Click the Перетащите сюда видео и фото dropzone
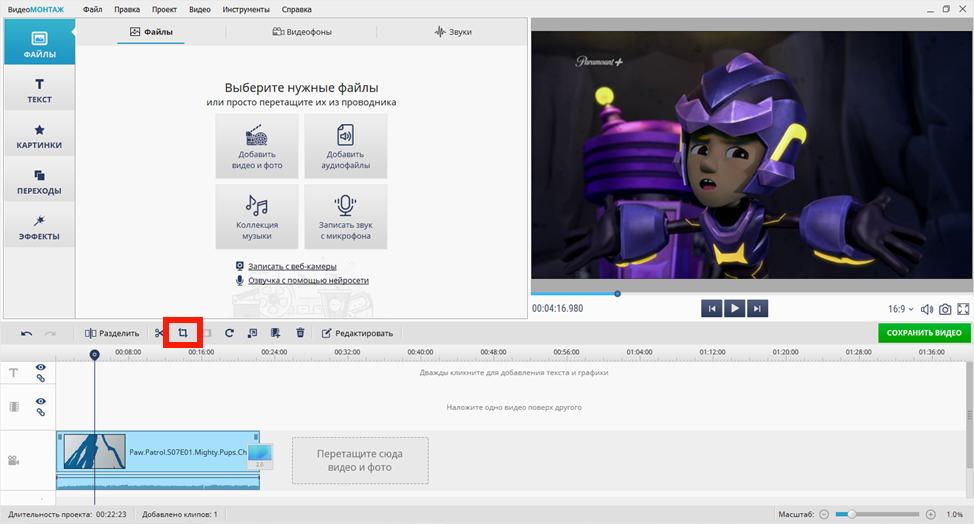974x524 pixels. (360, 461)
